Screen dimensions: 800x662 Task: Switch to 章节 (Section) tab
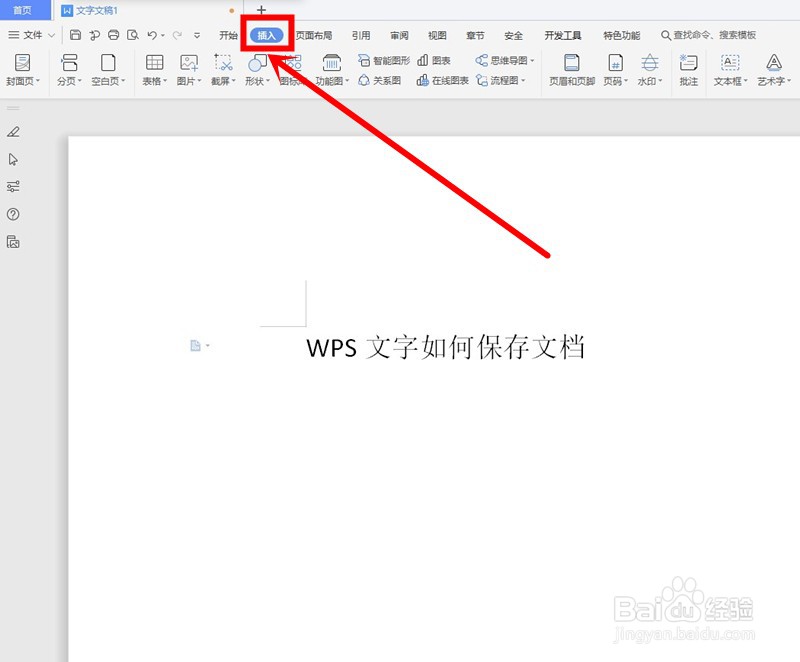(475, 35)
